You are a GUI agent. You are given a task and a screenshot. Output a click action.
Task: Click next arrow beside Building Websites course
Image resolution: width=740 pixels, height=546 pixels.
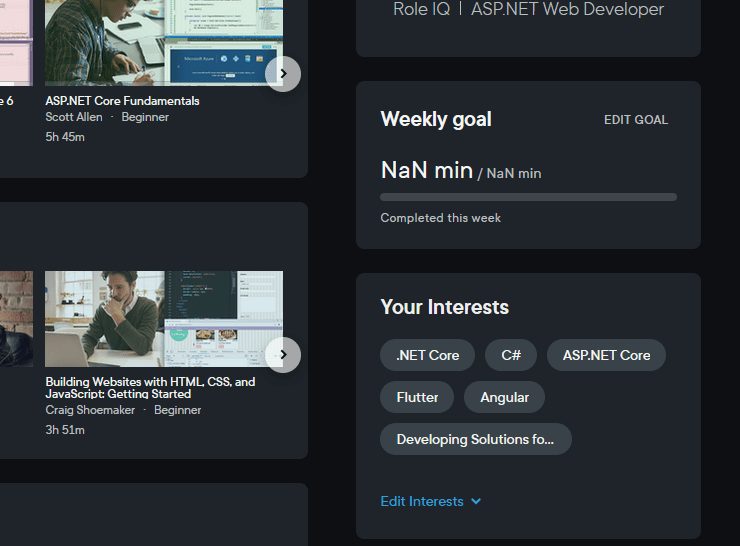pos(283,354)
